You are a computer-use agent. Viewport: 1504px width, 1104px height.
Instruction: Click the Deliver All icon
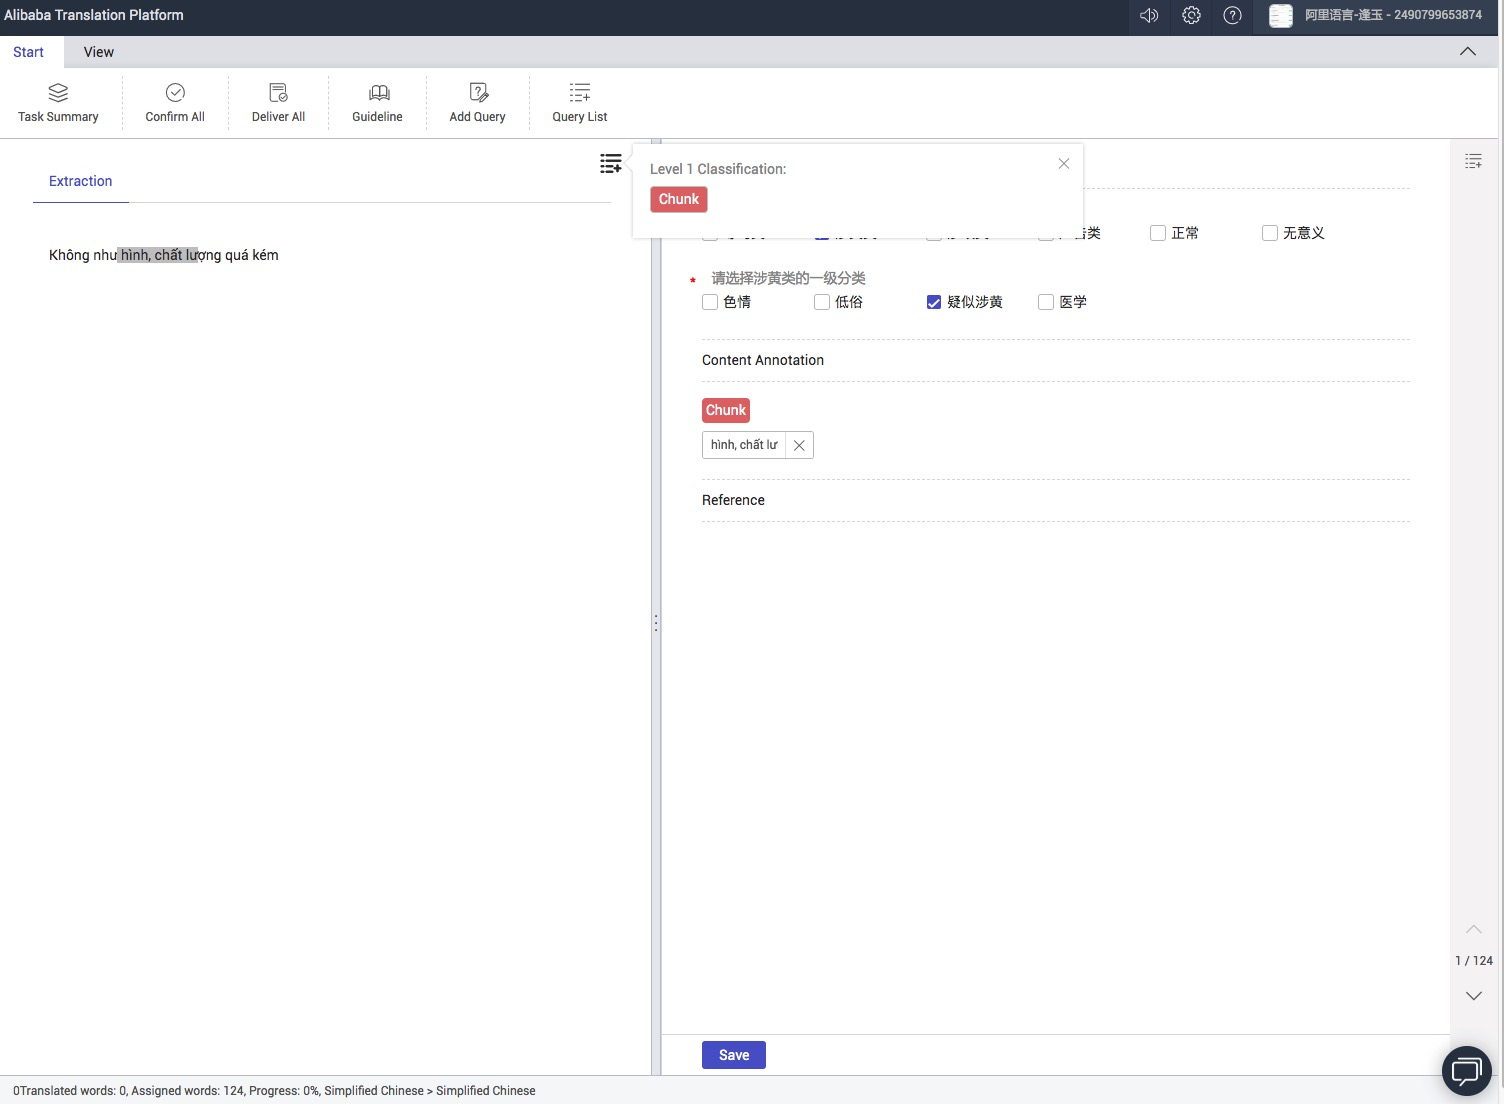pos(278,93)
